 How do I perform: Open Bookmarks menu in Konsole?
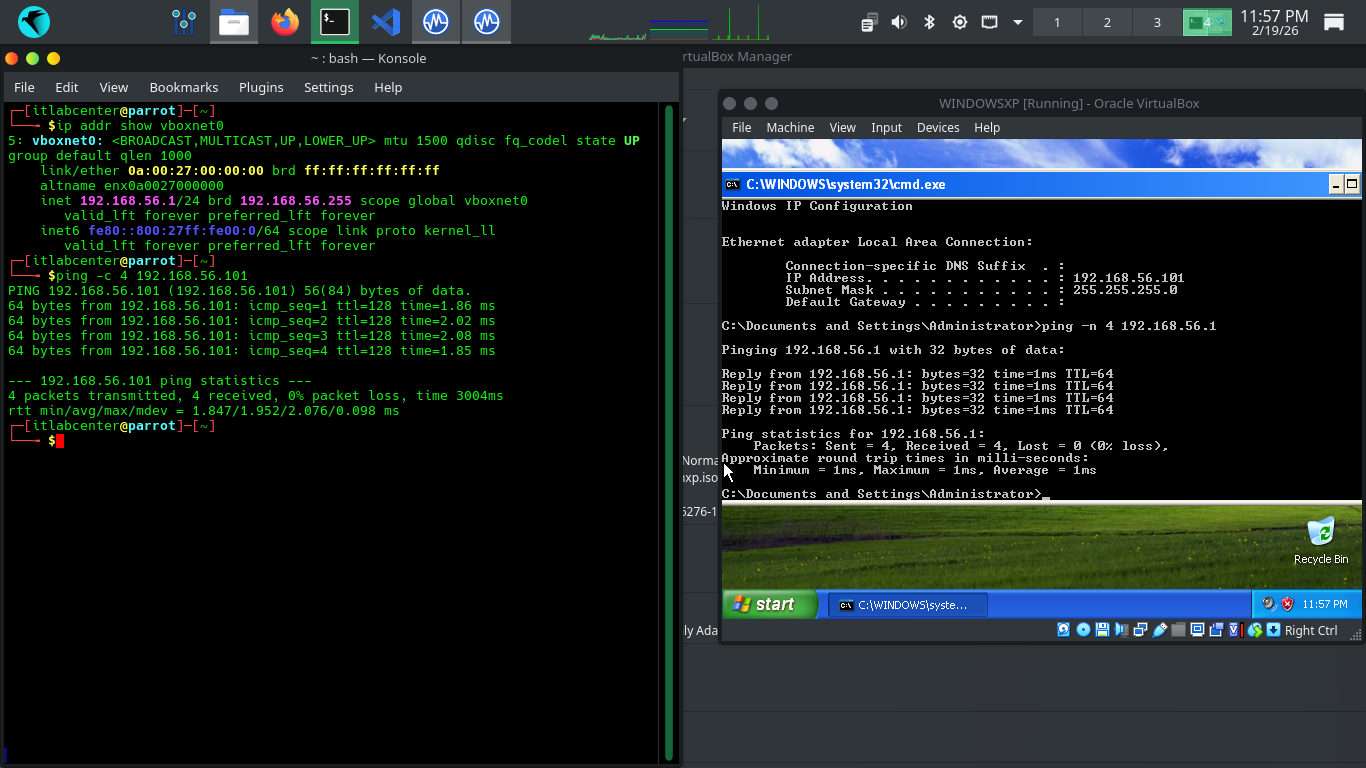[x=183, y=88]
